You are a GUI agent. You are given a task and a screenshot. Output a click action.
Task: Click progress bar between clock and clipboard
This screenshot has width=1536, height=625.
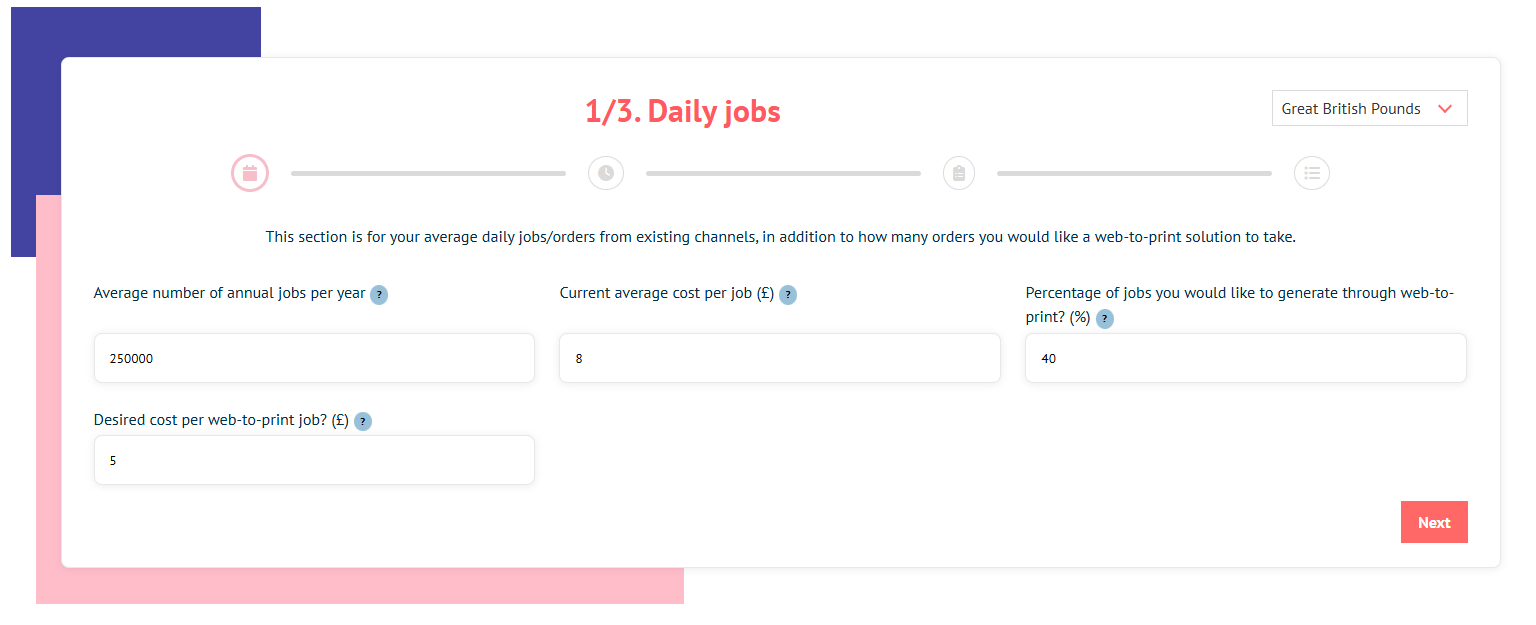[x=783, y=173]
